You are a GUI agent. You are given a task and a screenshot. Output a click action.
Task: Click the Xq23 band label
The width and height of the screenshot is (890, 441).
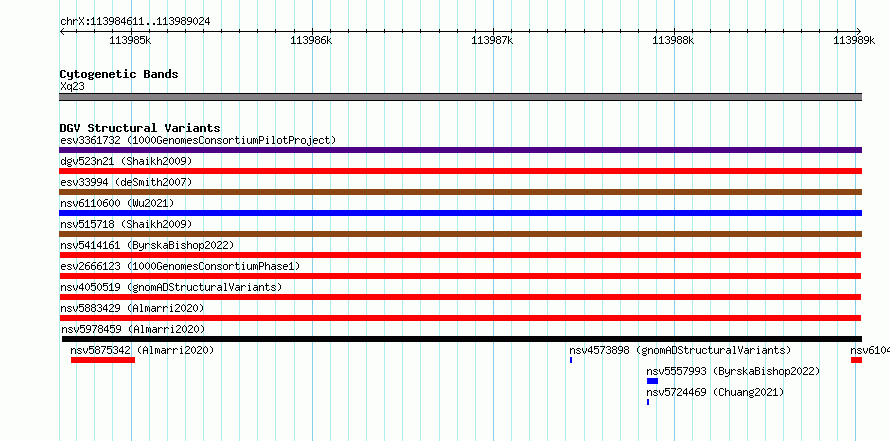73,87
